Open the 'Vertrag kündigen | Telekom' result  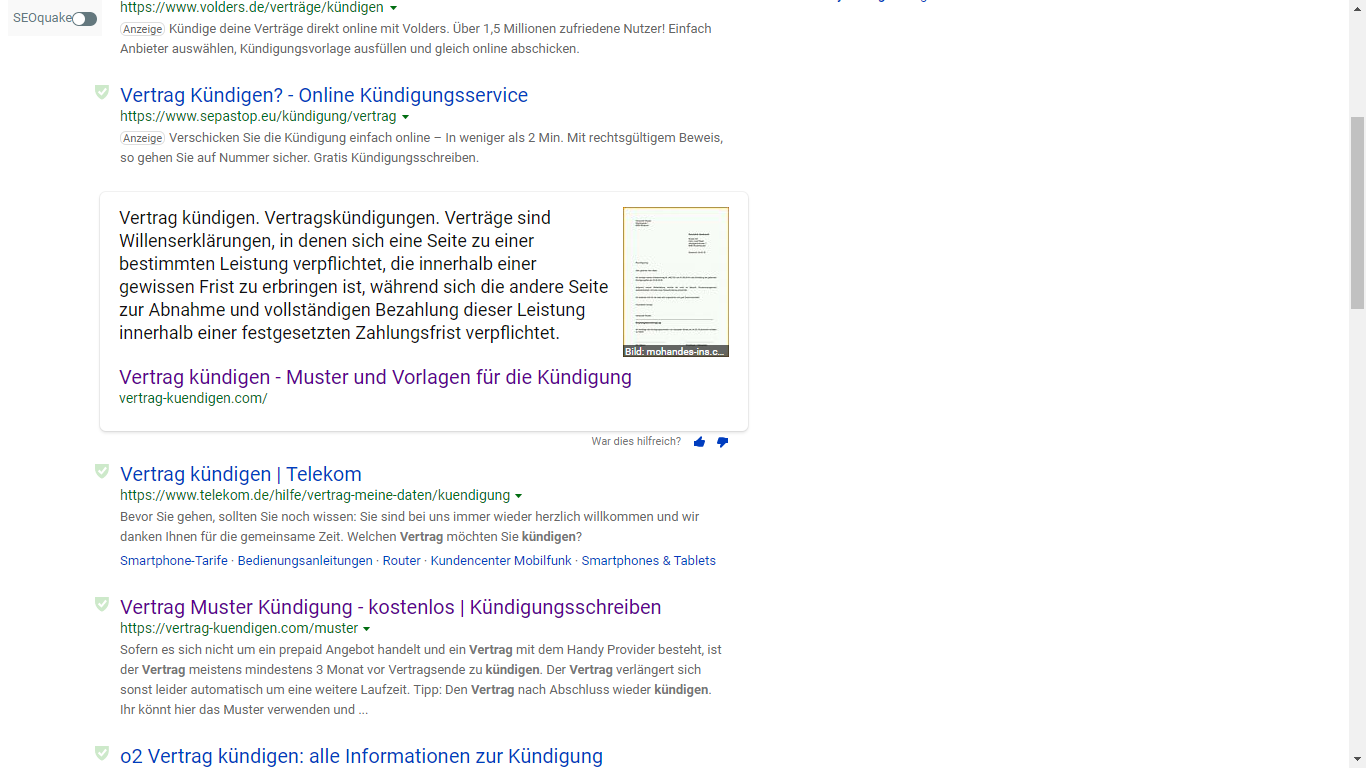pos(241,474)
